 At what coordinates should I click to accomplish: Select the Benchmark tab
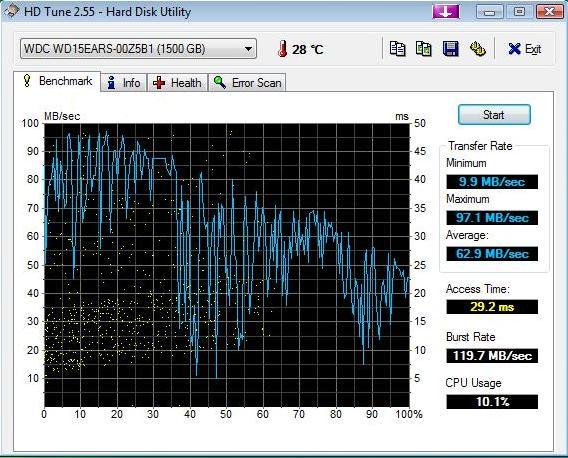pos(57,81)
